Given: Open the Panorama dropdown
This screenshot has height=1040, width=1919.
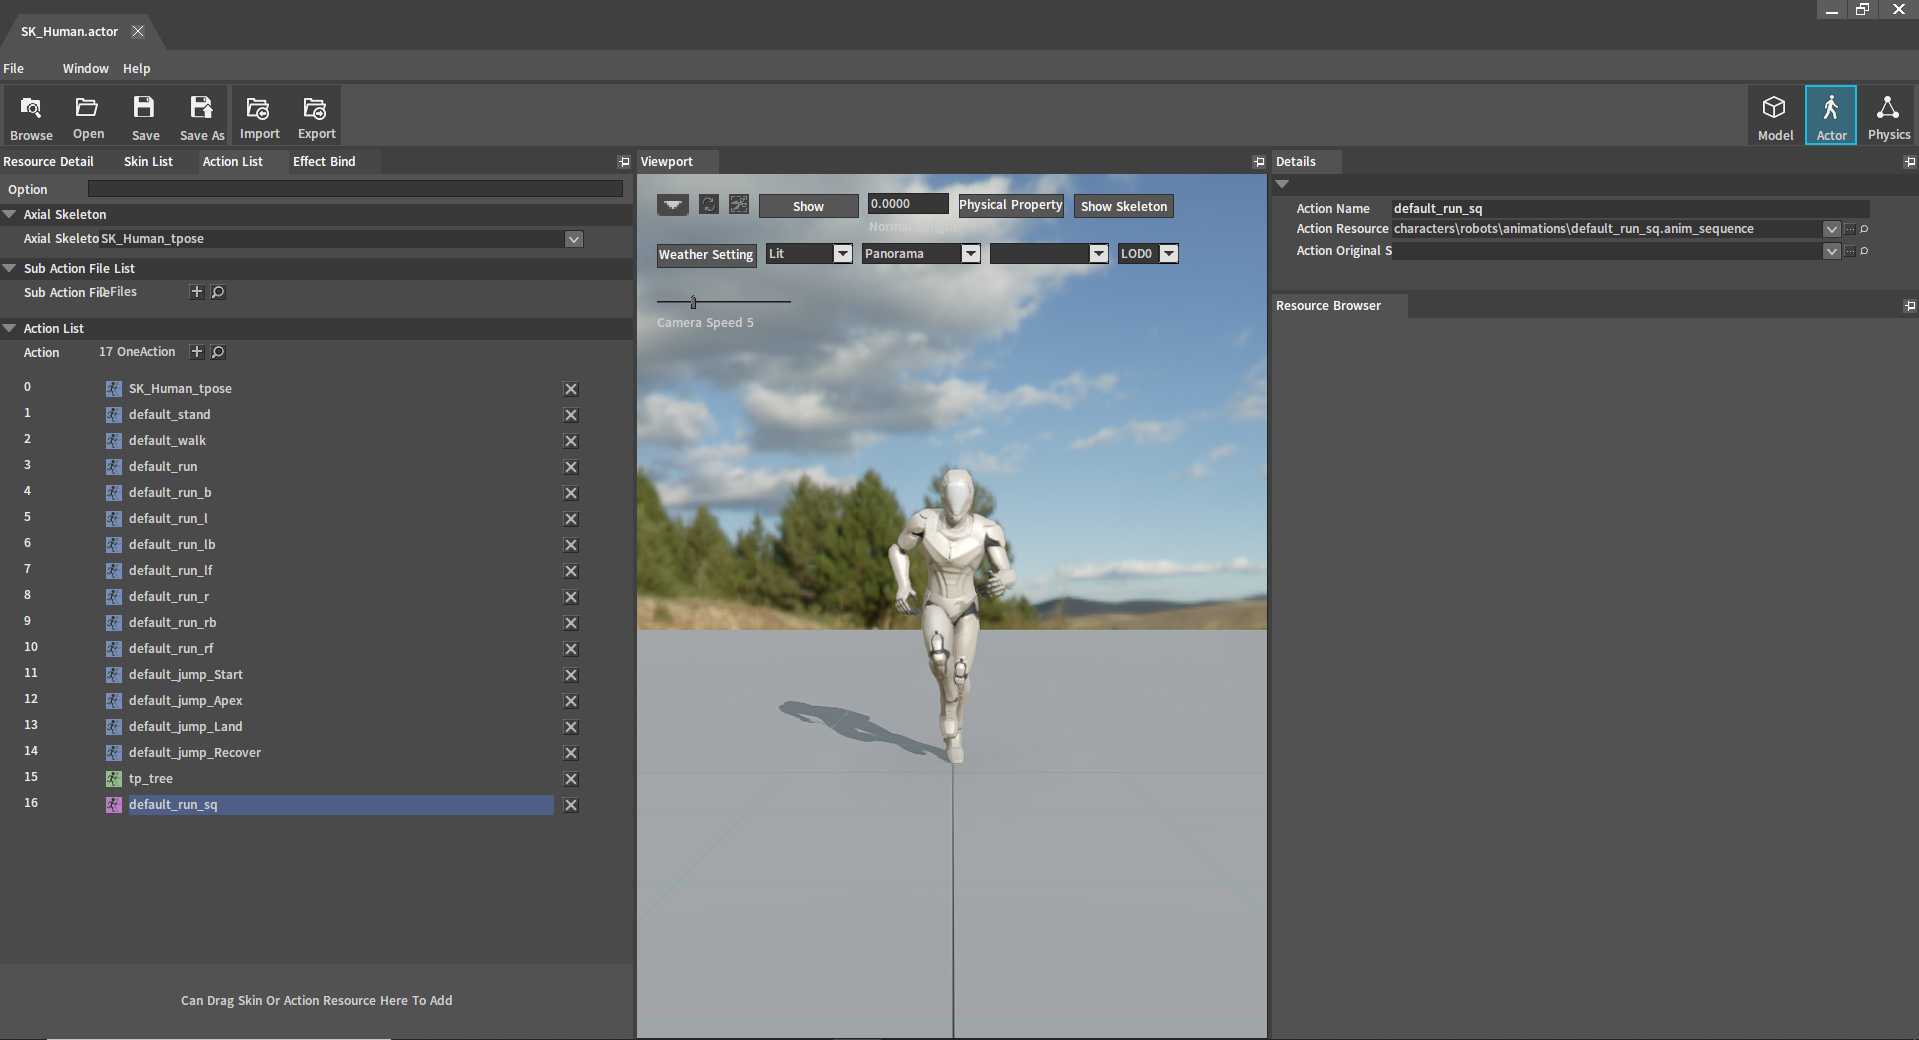Looking at the screenshot, I should (x=971, y=254).
